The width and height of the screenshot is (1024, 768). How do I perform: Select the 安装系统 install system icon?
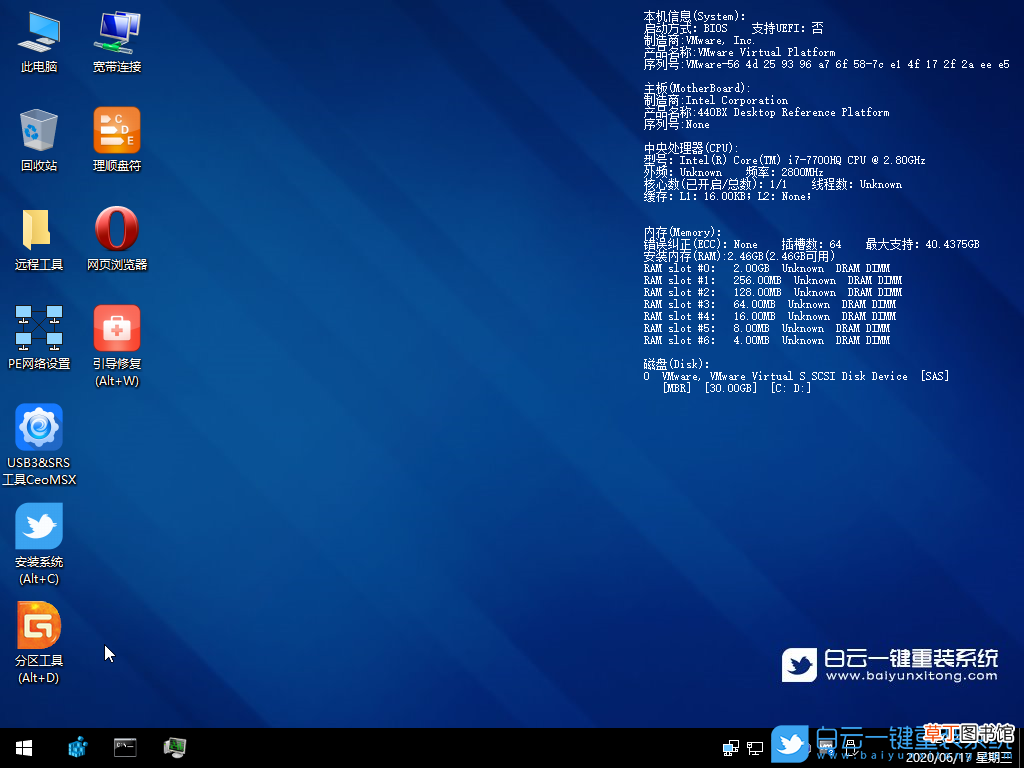point(39,544)
